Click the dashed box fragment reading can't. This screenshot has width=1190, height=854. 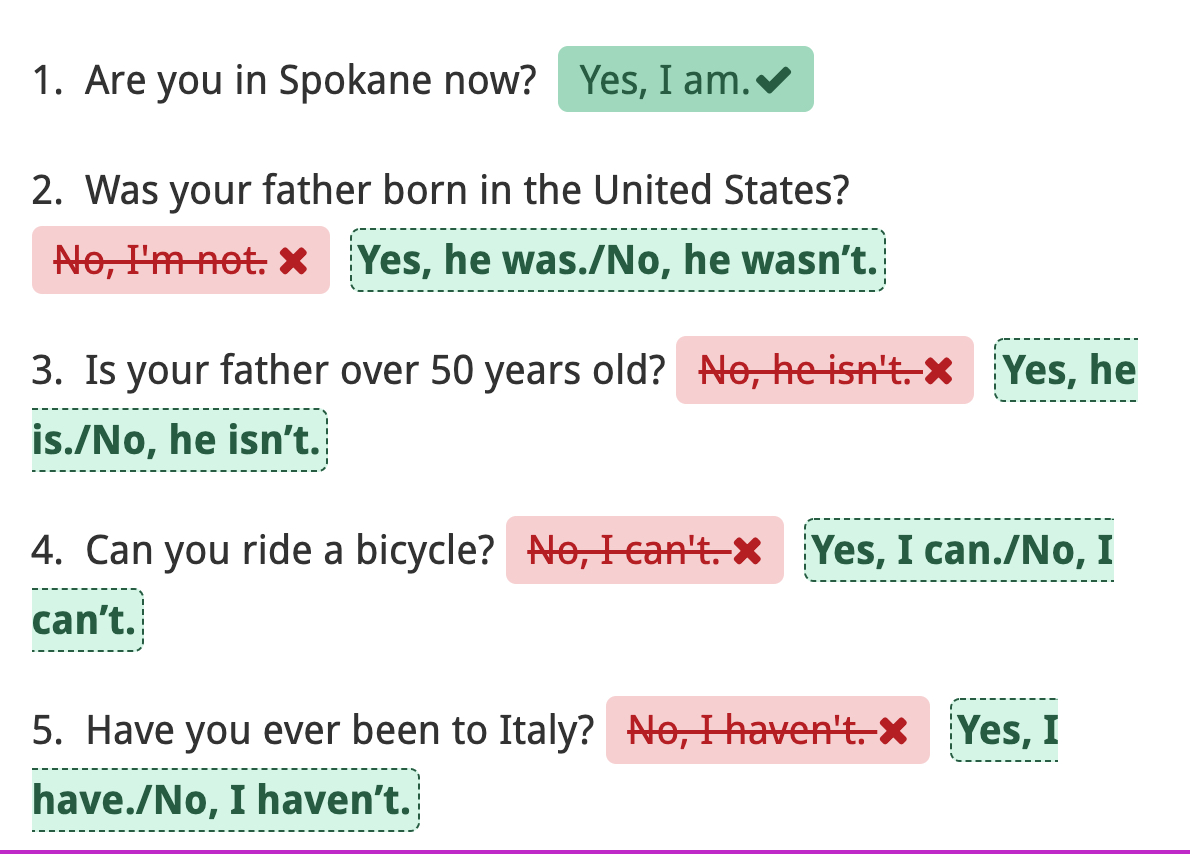coord(87,620)
